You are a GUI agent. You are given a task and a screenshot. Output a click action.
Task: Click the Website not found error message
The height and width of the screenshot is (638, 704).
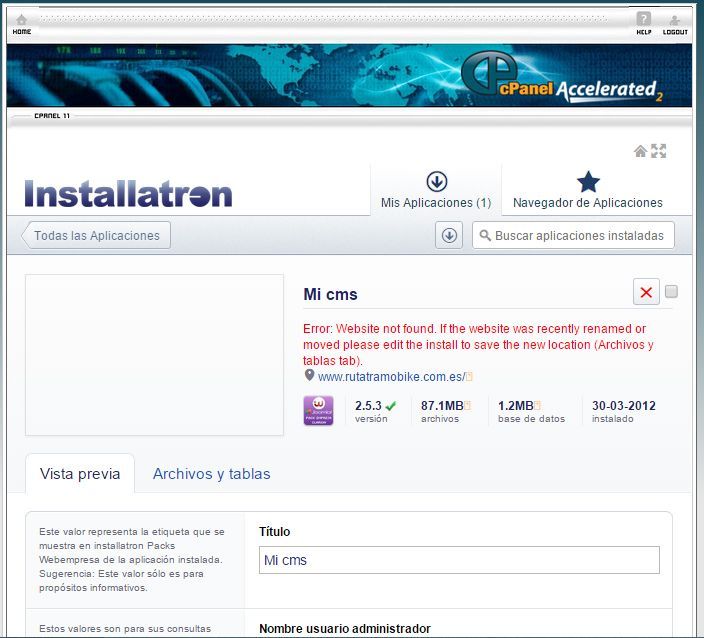478,345
